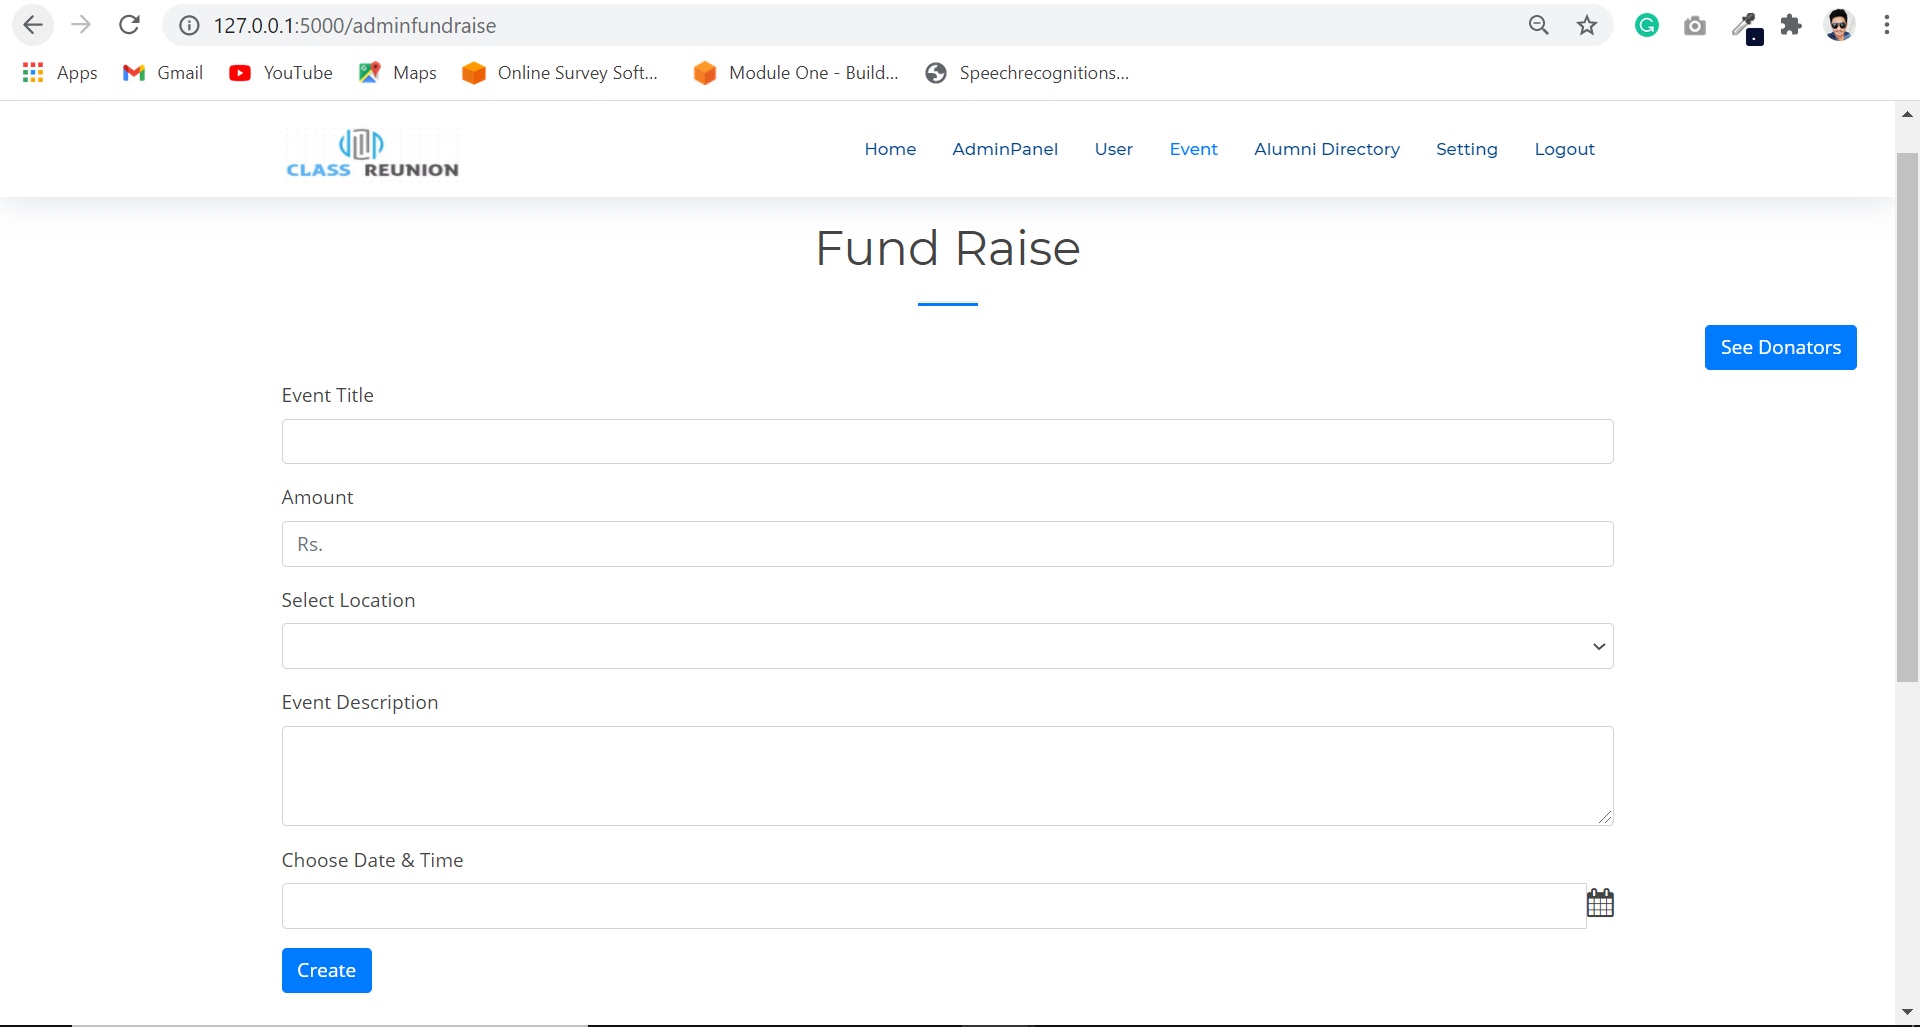The height and width of the screenshot is (1027, 1920).
Task: Open the Chrome profile avatar
Action: coord(1839,25)
